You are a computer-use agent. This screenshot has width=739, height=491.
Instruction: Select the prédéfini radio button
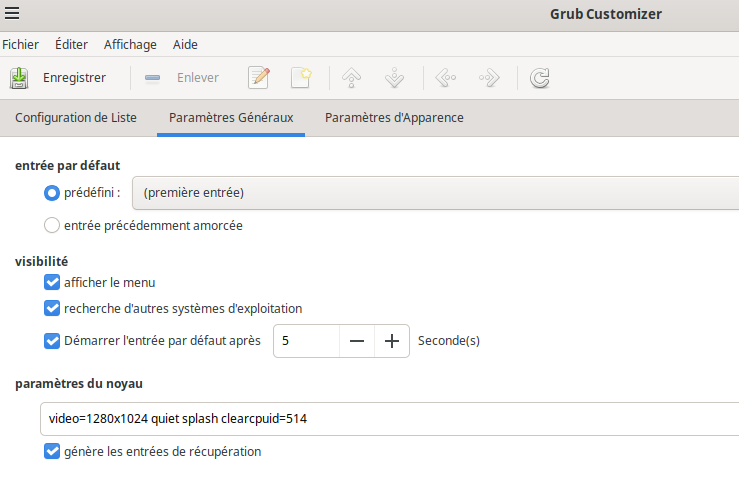click(x=52, y=193)
